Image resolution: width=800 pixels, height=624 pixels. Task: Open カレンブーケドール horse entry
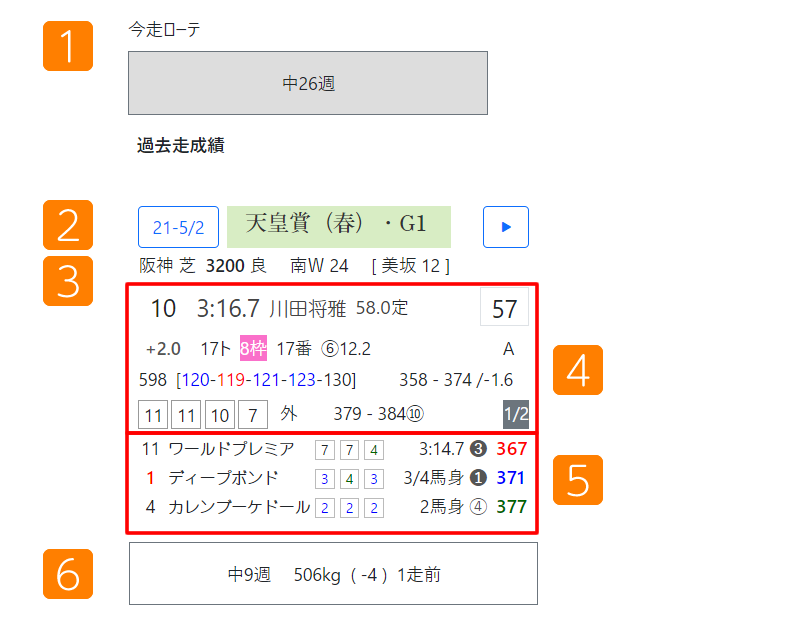[239, 507]
